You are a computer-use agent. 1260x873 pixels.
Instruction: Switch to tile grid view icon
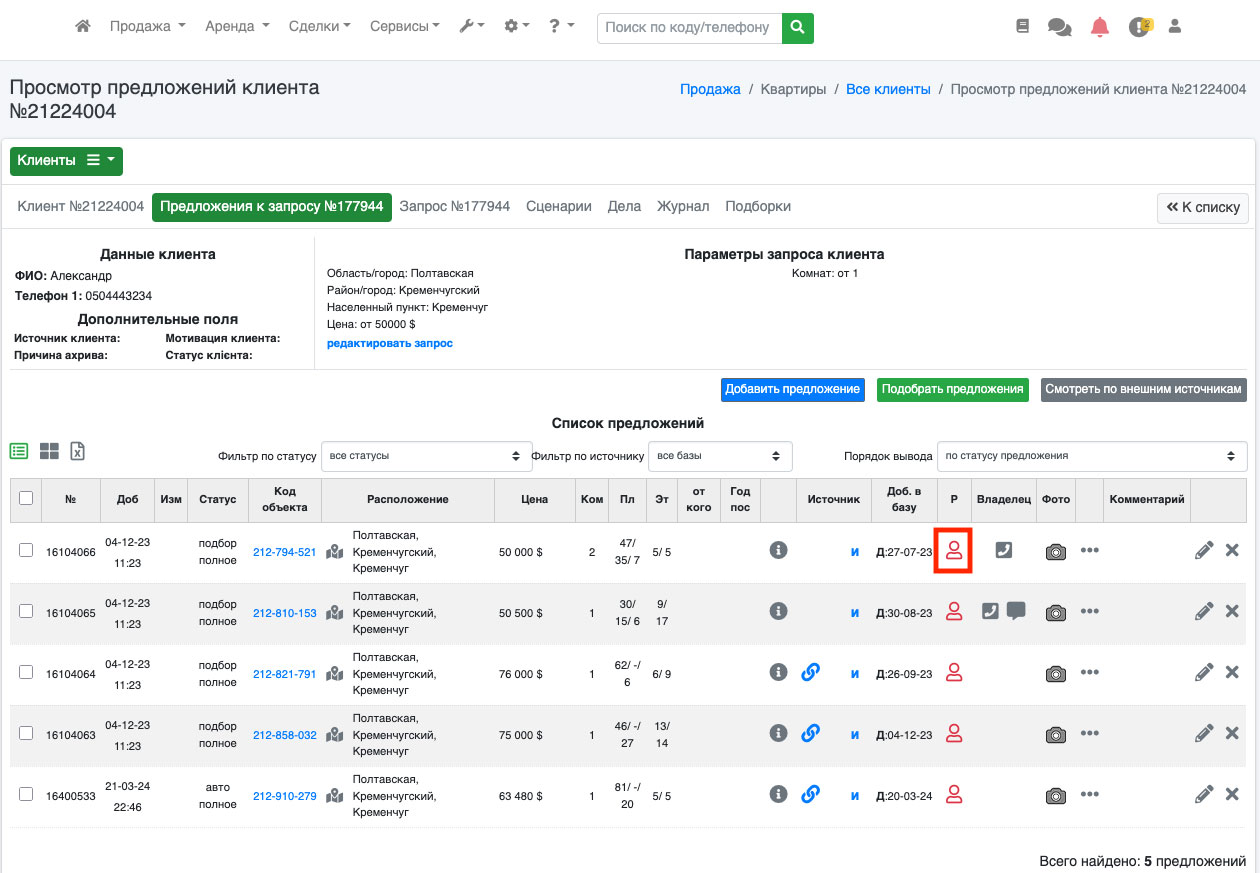tap(49, 451)
